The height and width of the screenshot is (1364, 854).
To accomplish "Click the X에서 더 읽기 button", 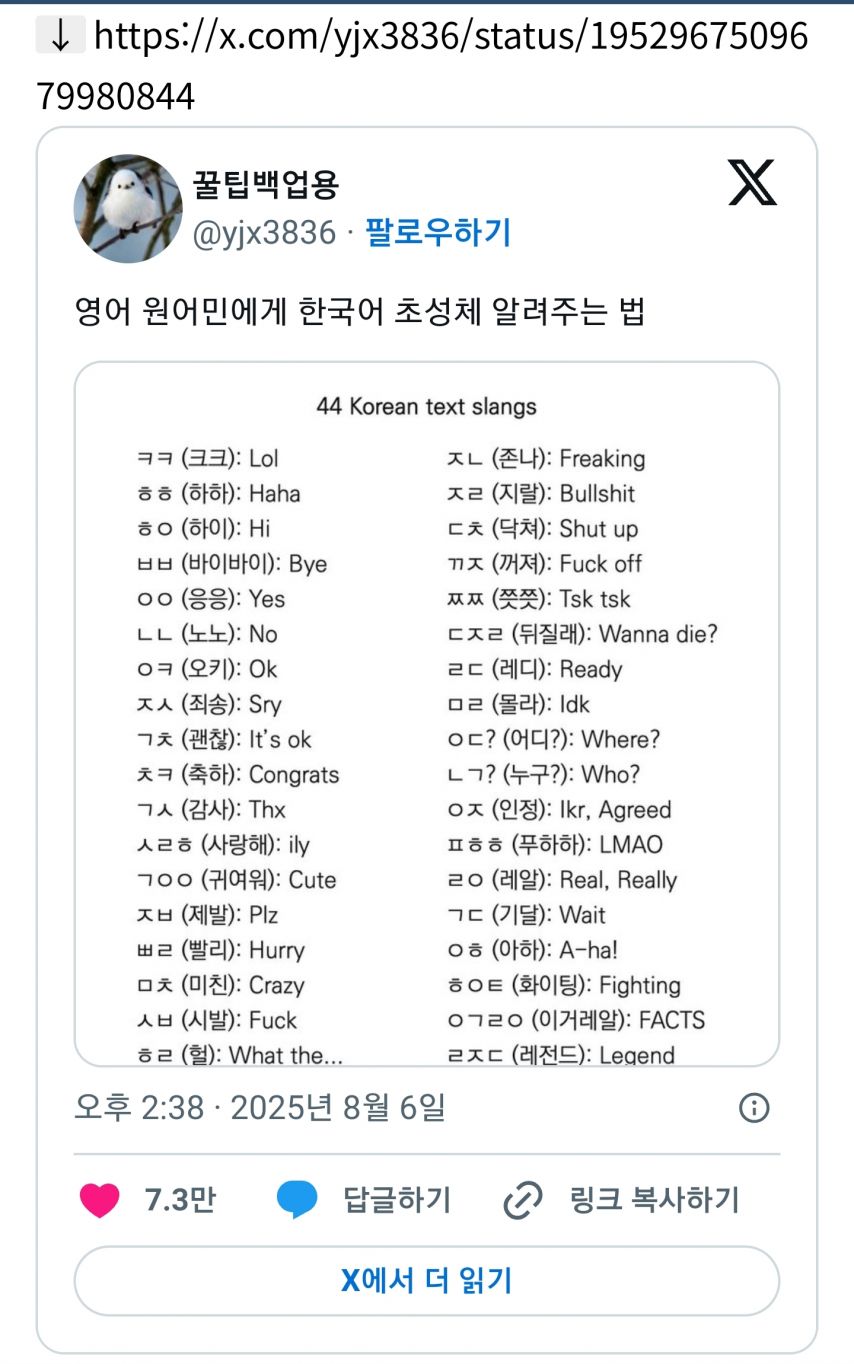I will (x=427, y=1281).
